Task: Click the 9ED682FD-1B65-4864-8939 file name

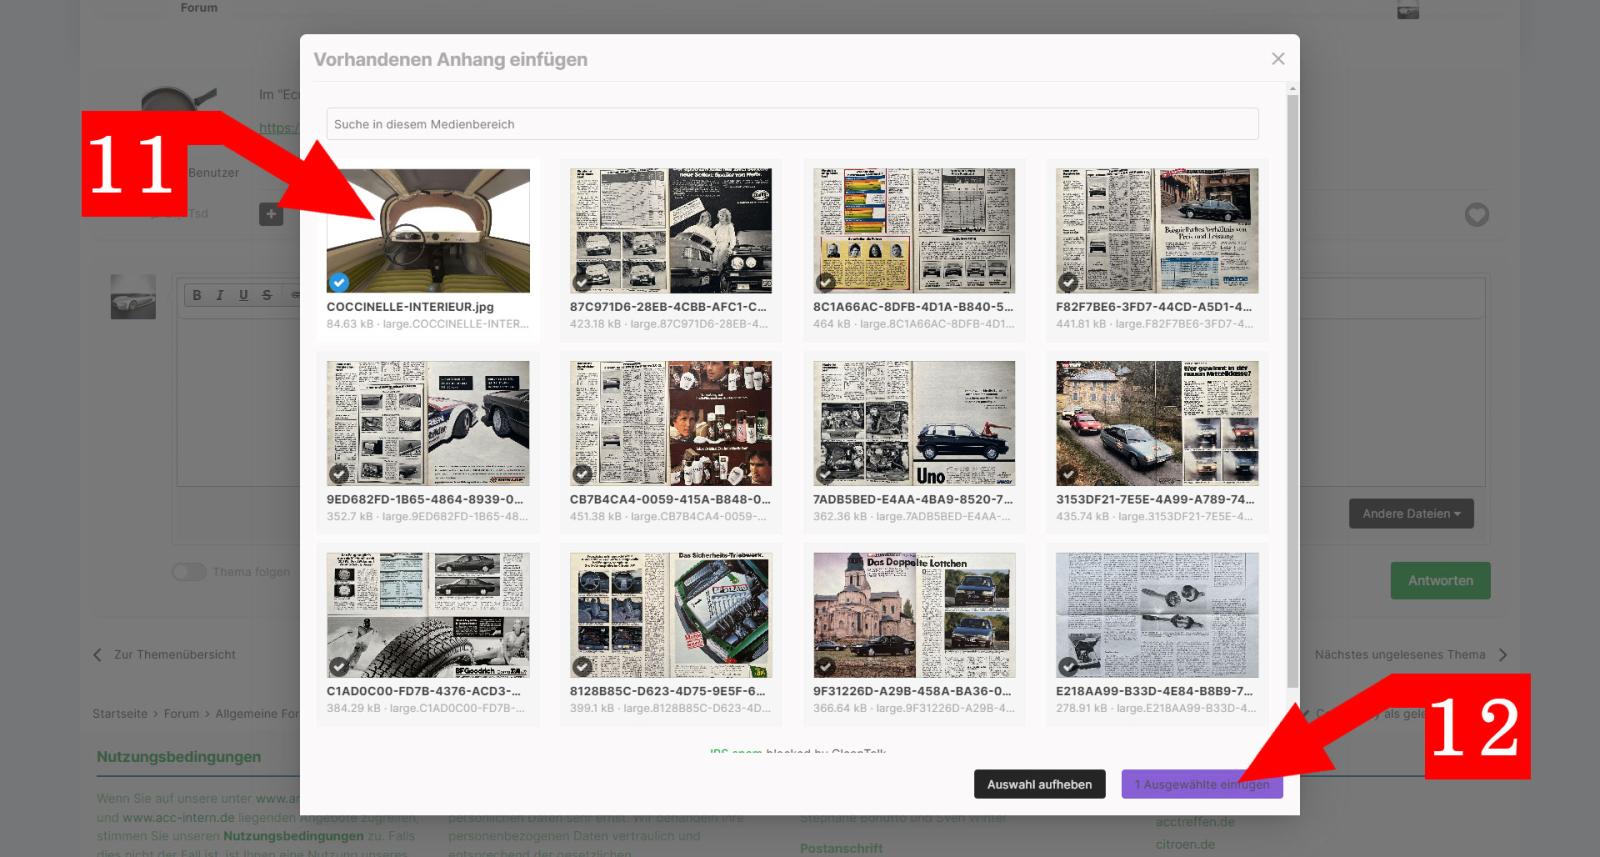Action: pos(425,499)
